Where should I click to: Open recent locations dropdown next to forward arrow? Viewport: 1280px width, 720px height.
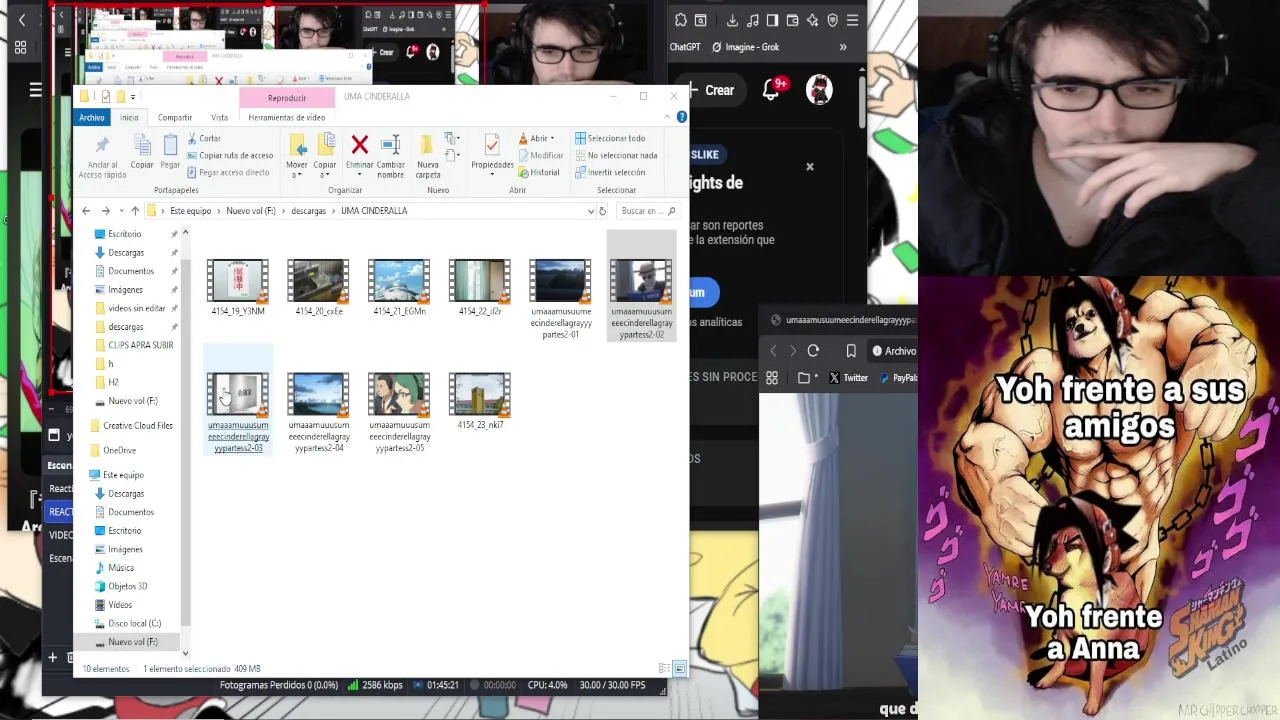coord(121,211)
